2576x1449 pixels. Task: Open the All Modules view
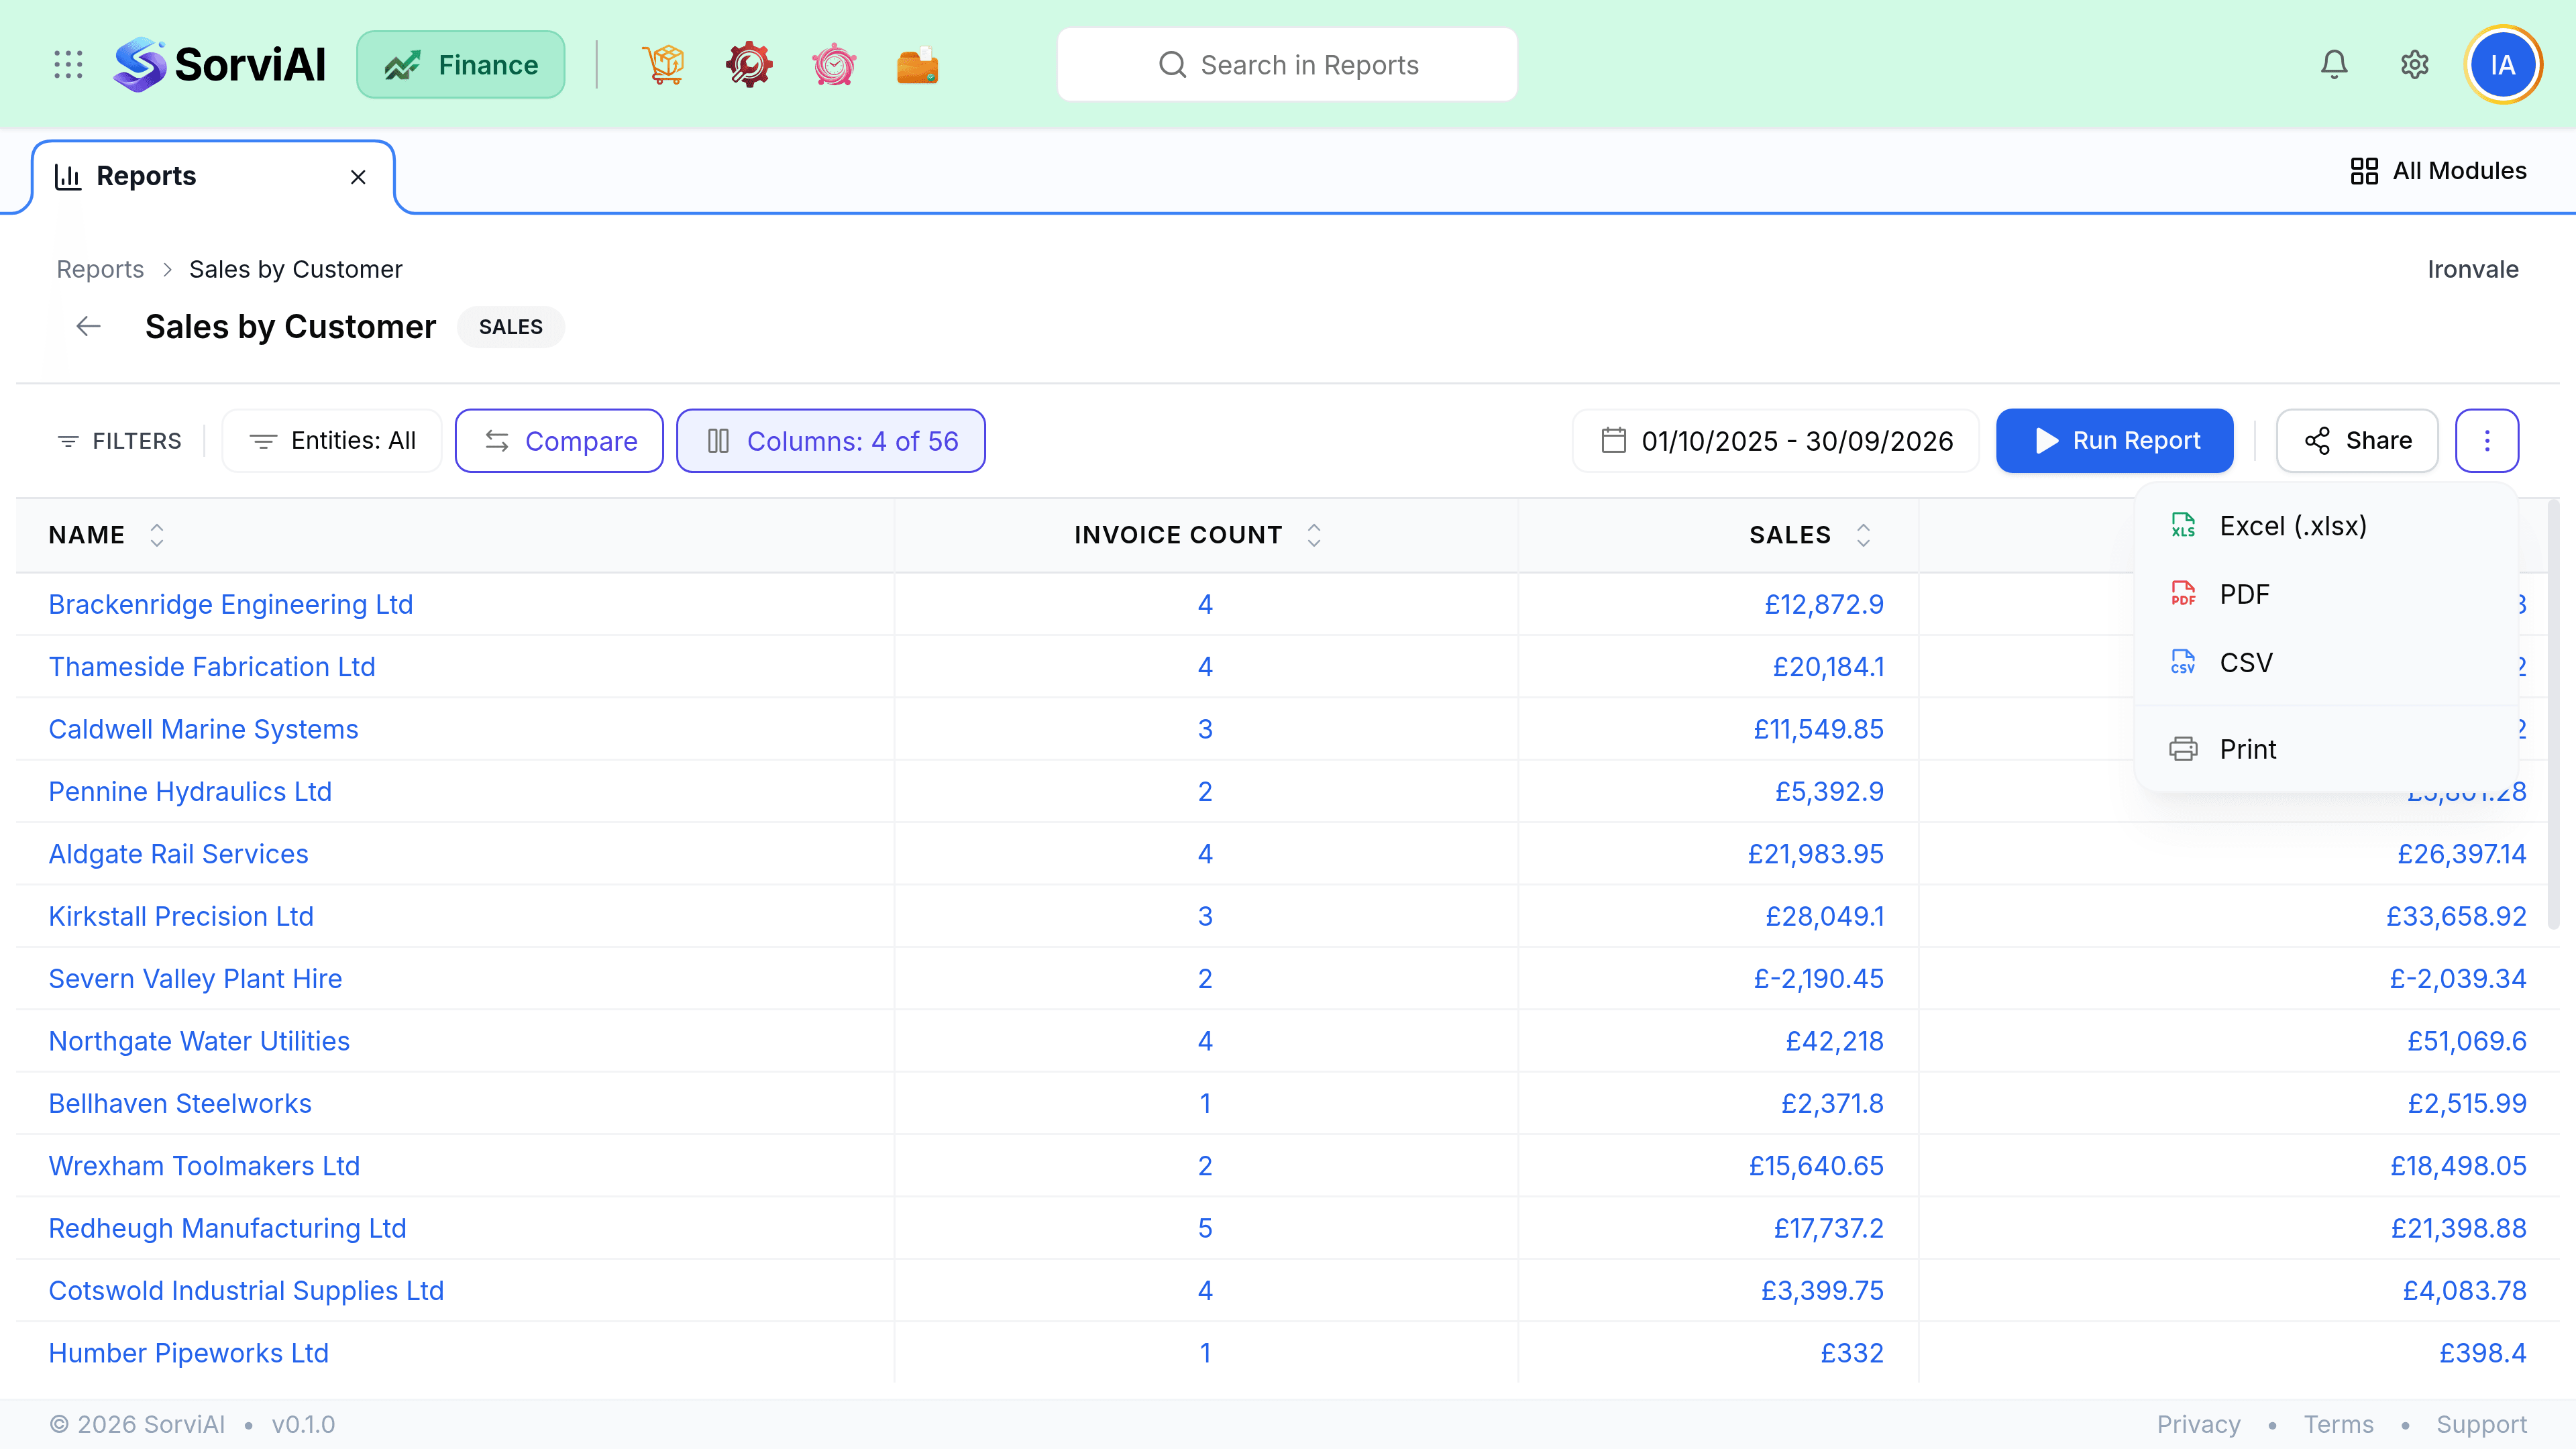[x=2439, y=171]
